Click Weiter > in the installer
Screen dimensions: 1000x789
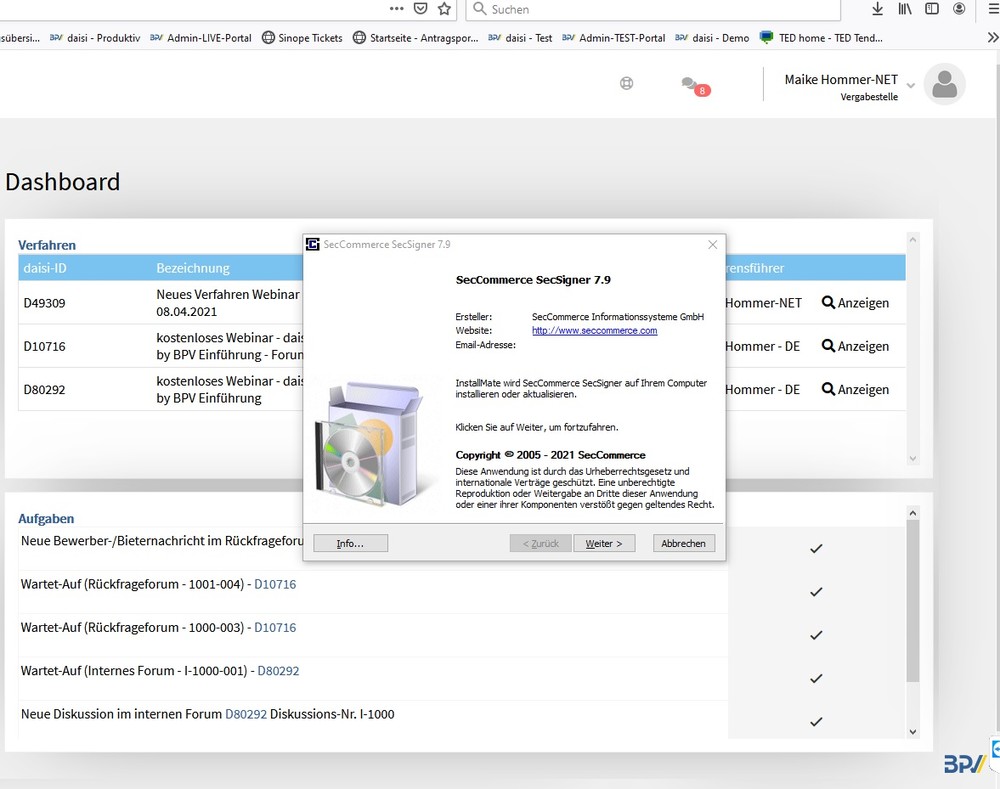604,543
